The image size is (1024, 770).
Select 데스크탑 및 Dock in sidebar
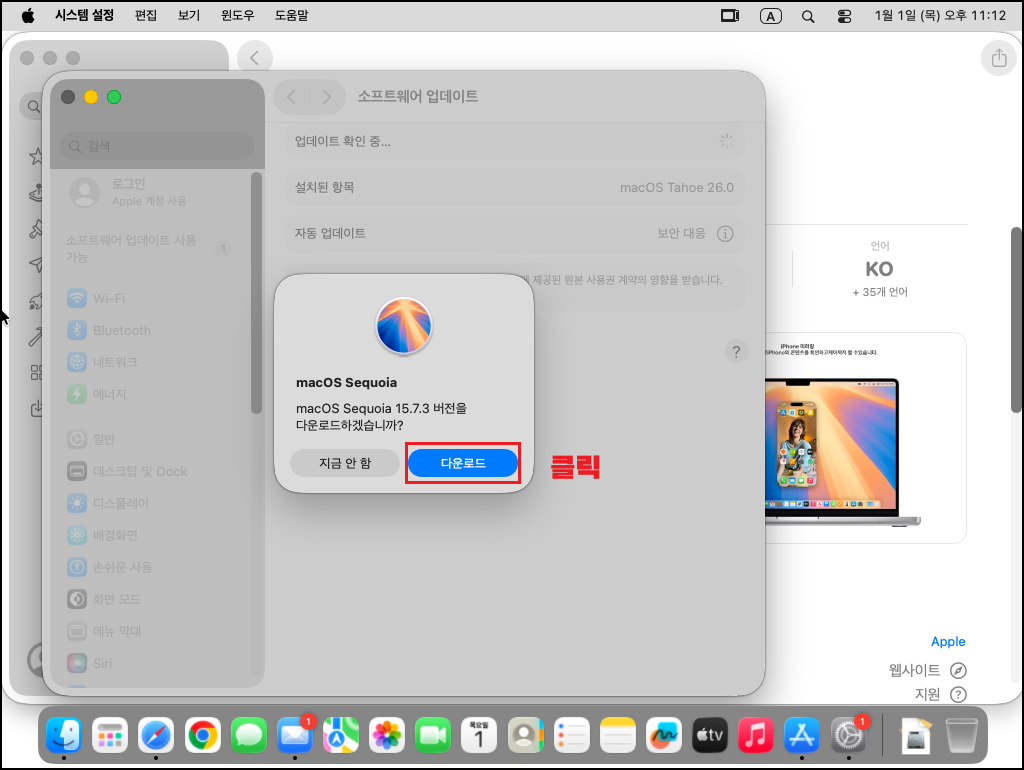(150, 471)
